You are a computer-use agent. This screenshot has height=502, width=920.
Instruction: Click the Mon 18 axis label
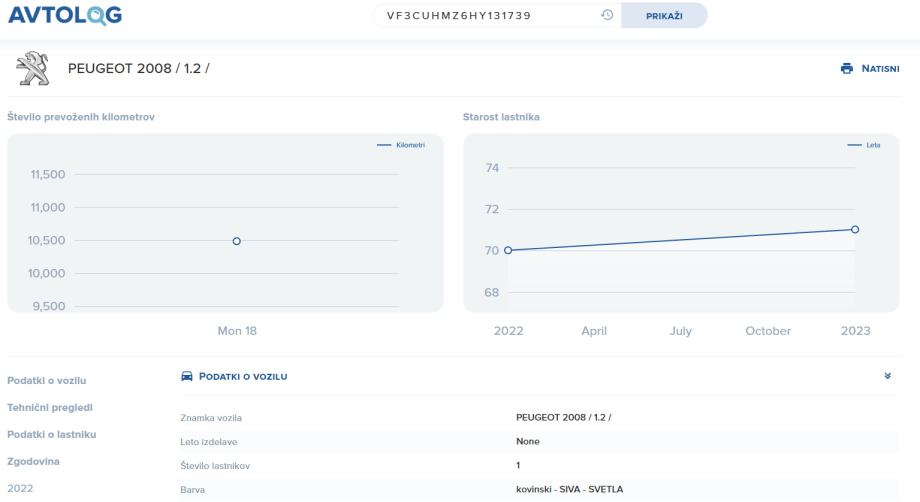(237, 331)
